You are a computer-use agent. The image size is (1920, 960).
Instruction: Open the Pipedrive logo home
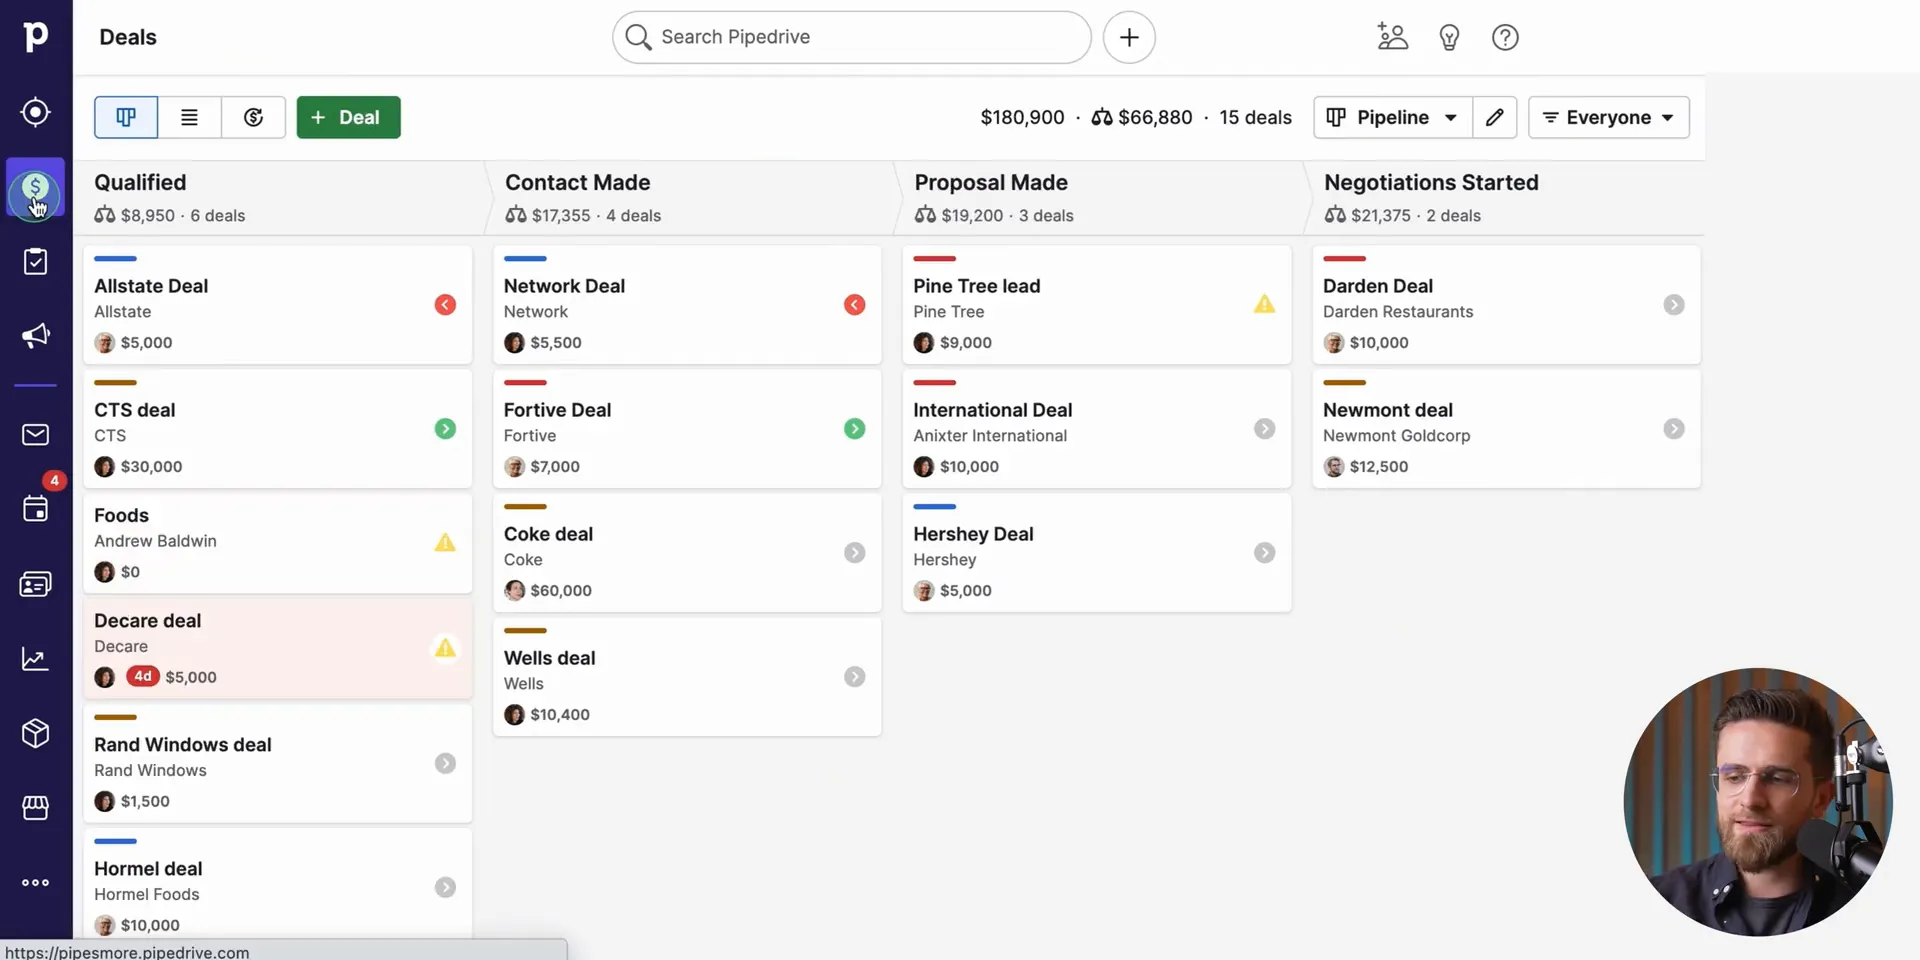(x=35, y=37)
